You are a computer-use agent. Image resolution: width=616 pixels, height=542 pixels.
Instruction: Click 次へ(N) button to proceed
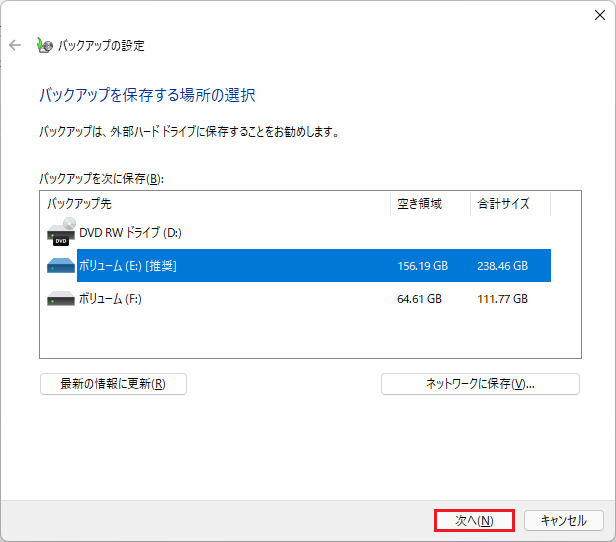[x=474, y=520]
